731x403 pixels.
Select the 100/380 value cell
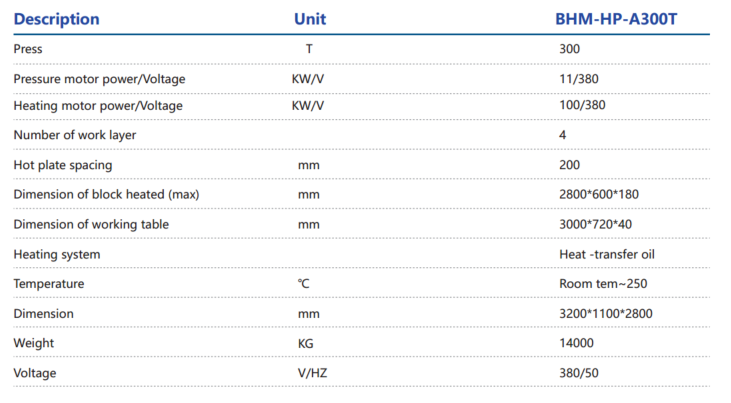pyautogui.click(x=582, y=105)
